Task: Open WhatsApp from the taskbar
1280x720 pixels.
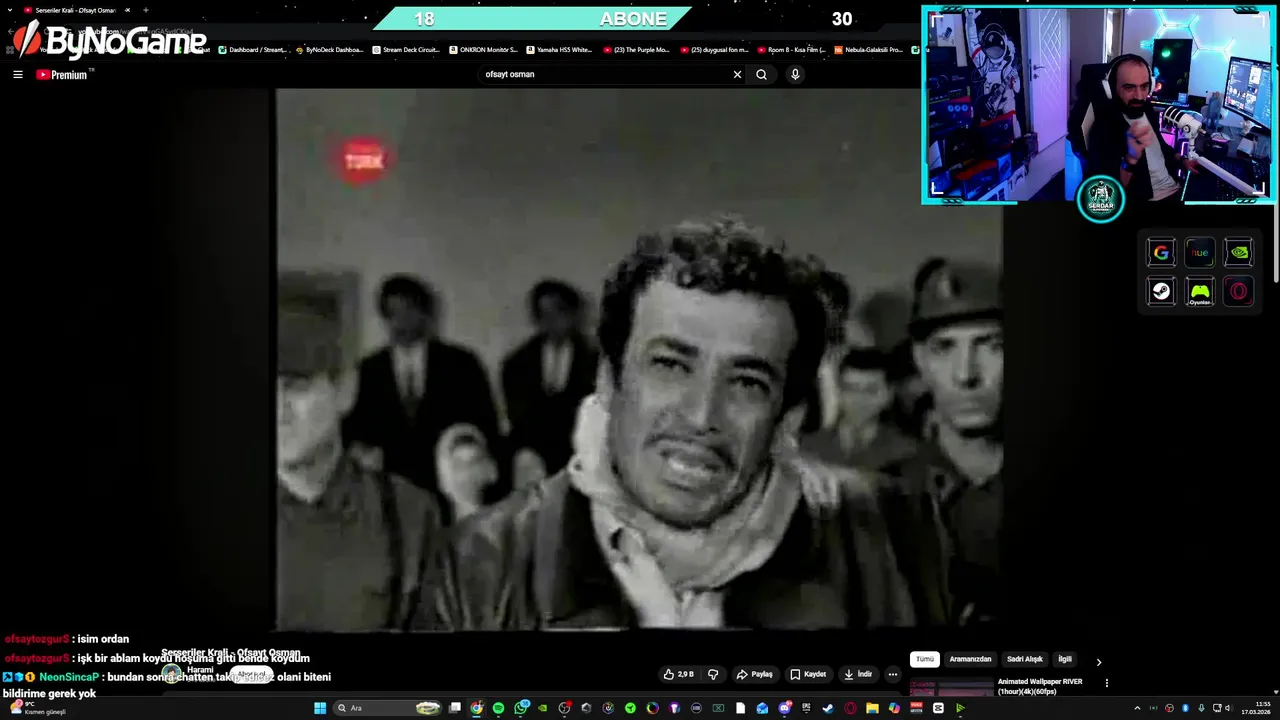Action: coord(521,708)
